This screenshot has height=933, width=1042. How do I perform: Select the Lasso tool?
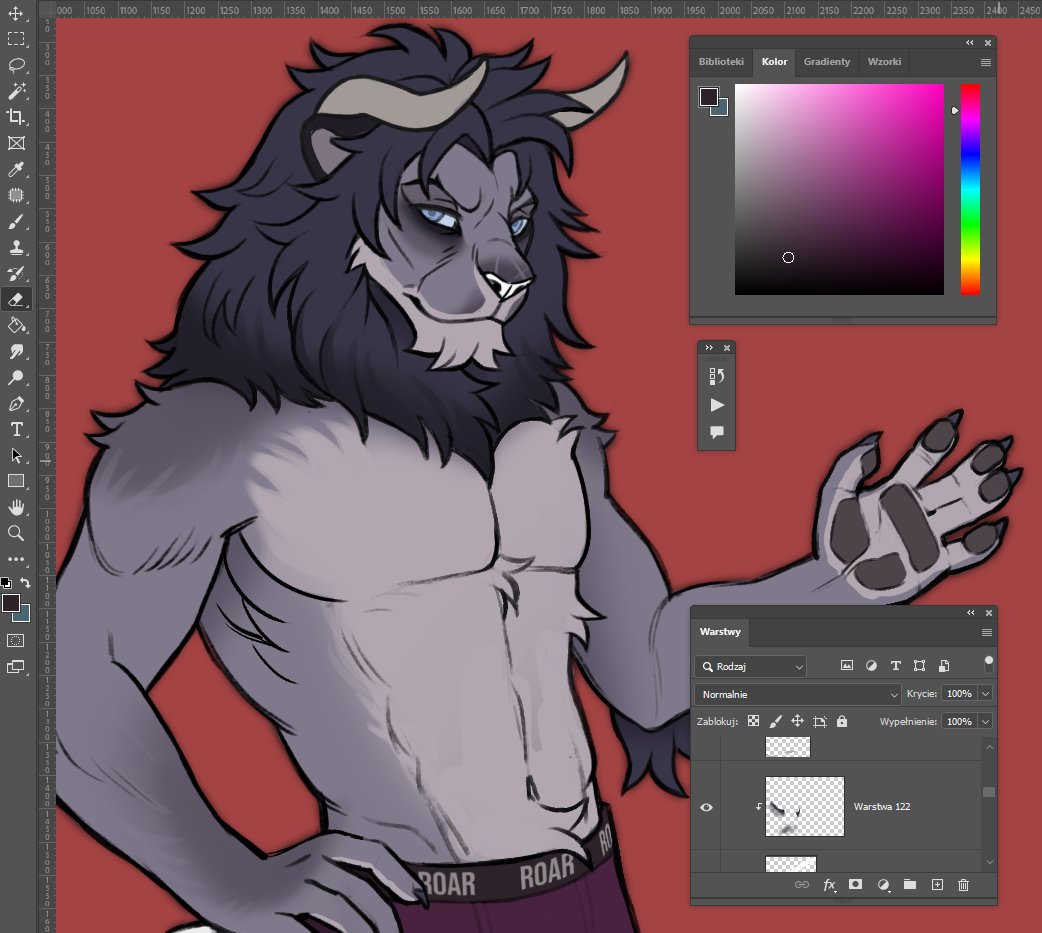tap(16, 65)
